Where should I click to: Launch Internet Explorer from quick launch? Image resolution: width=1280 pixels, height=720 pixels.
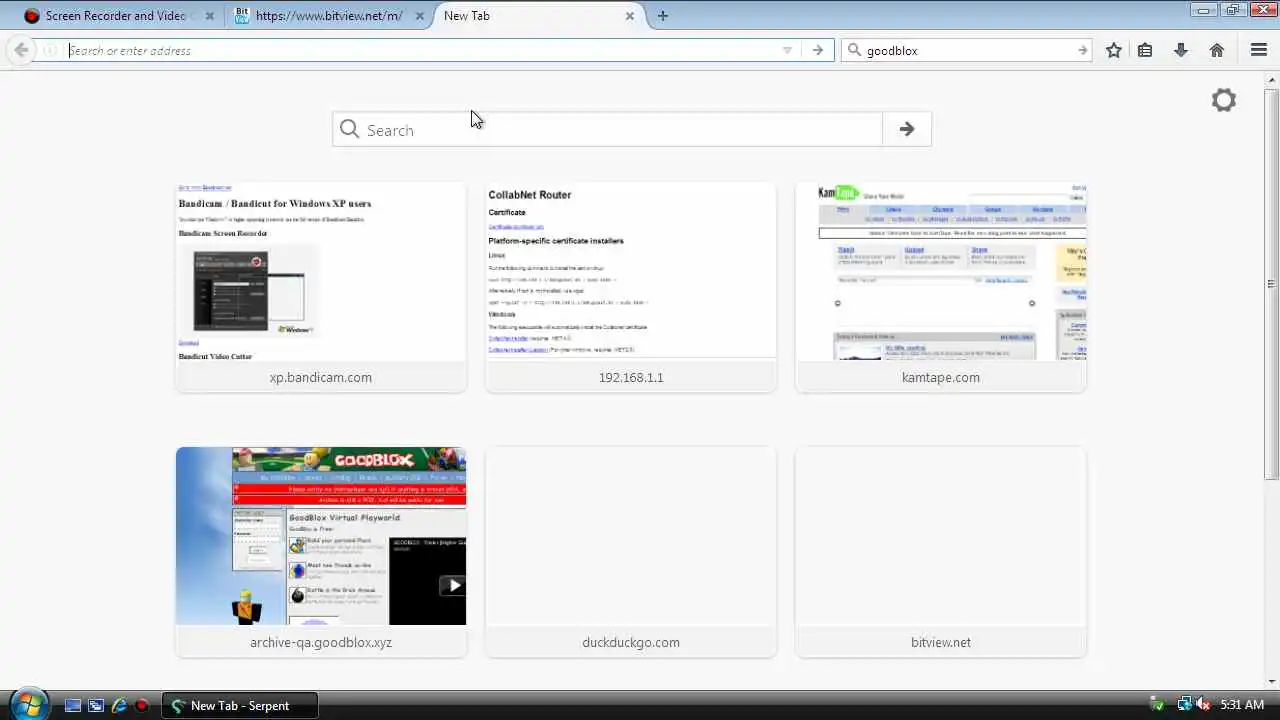119,705
